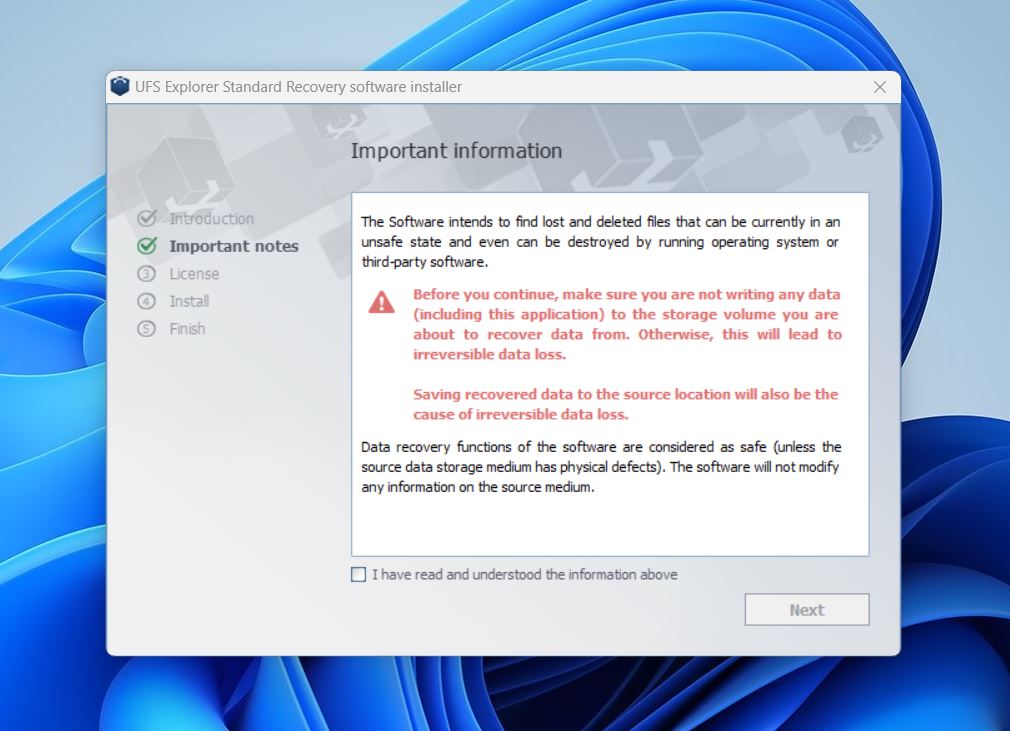Click the red warning 'Before you continue' text

pos(627,324)
